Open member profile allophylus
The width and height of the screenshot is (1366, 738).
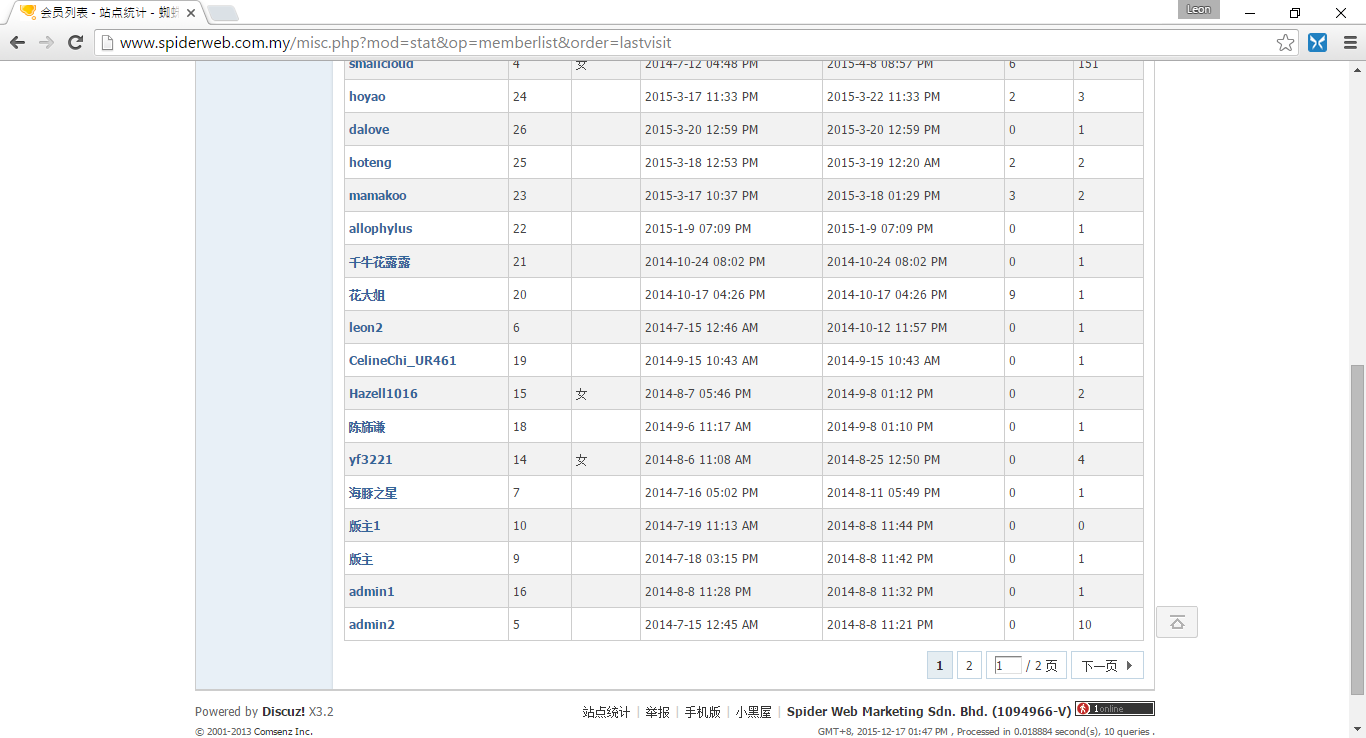pyautogui.click(x=381, y=229)
